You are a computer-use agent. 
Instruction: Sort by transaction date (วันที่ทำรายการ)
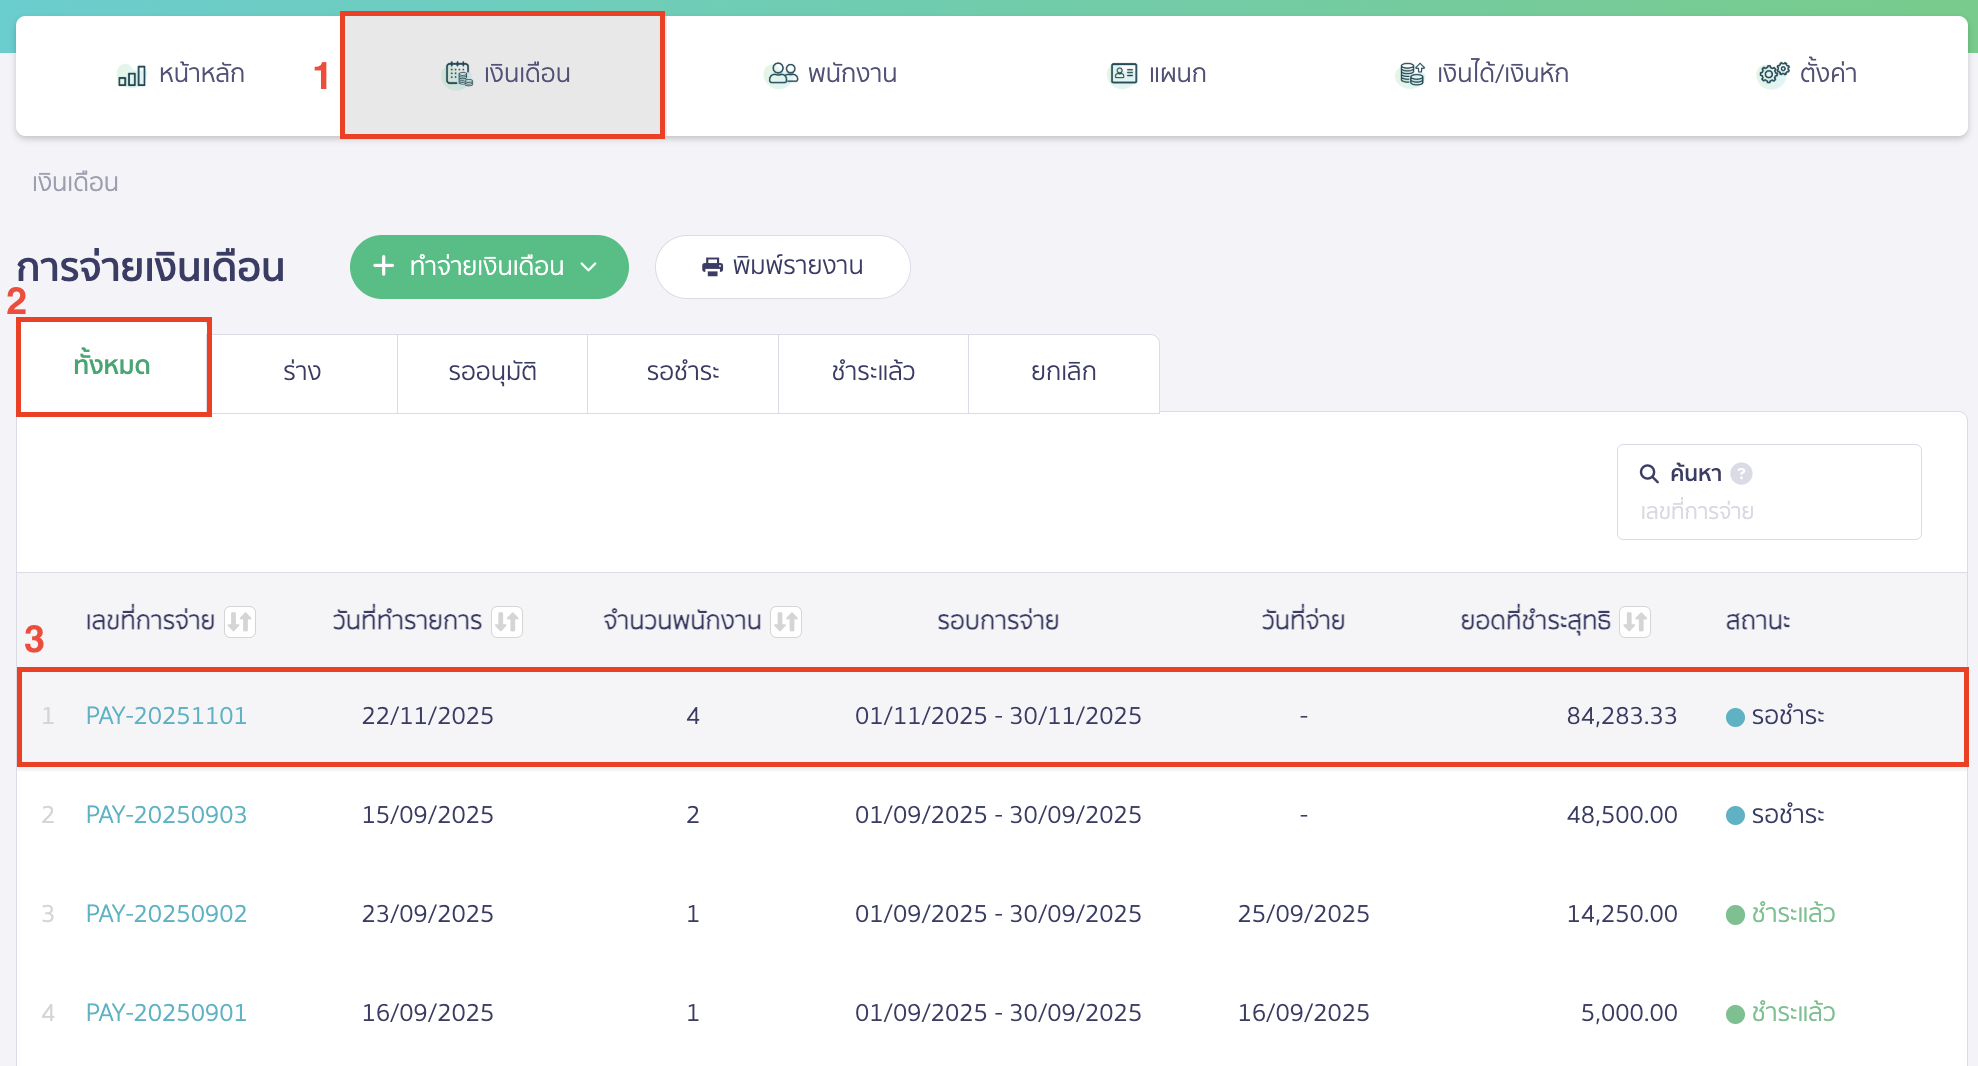pos(507,622)
